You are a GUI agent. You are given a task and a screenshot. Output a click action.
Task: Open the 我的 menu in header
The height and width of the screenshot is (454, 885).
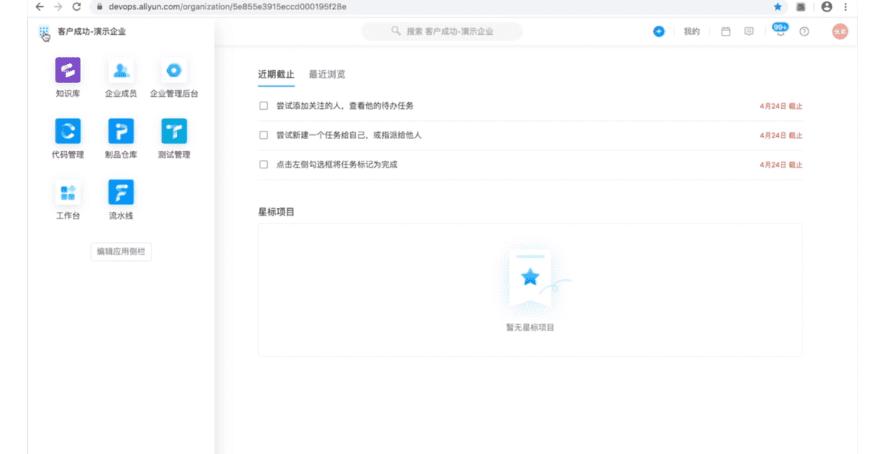point(691,32)
